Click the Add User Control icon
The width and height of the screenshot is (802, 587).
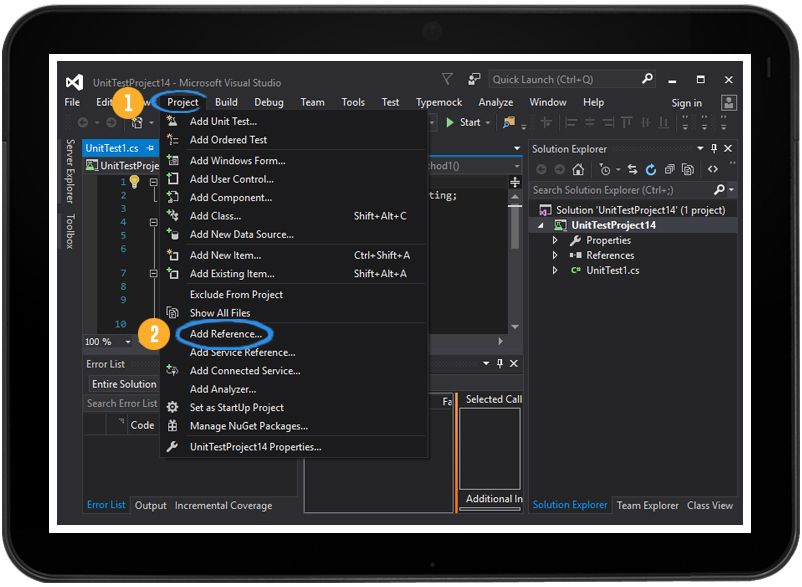[x=173, y=179]
